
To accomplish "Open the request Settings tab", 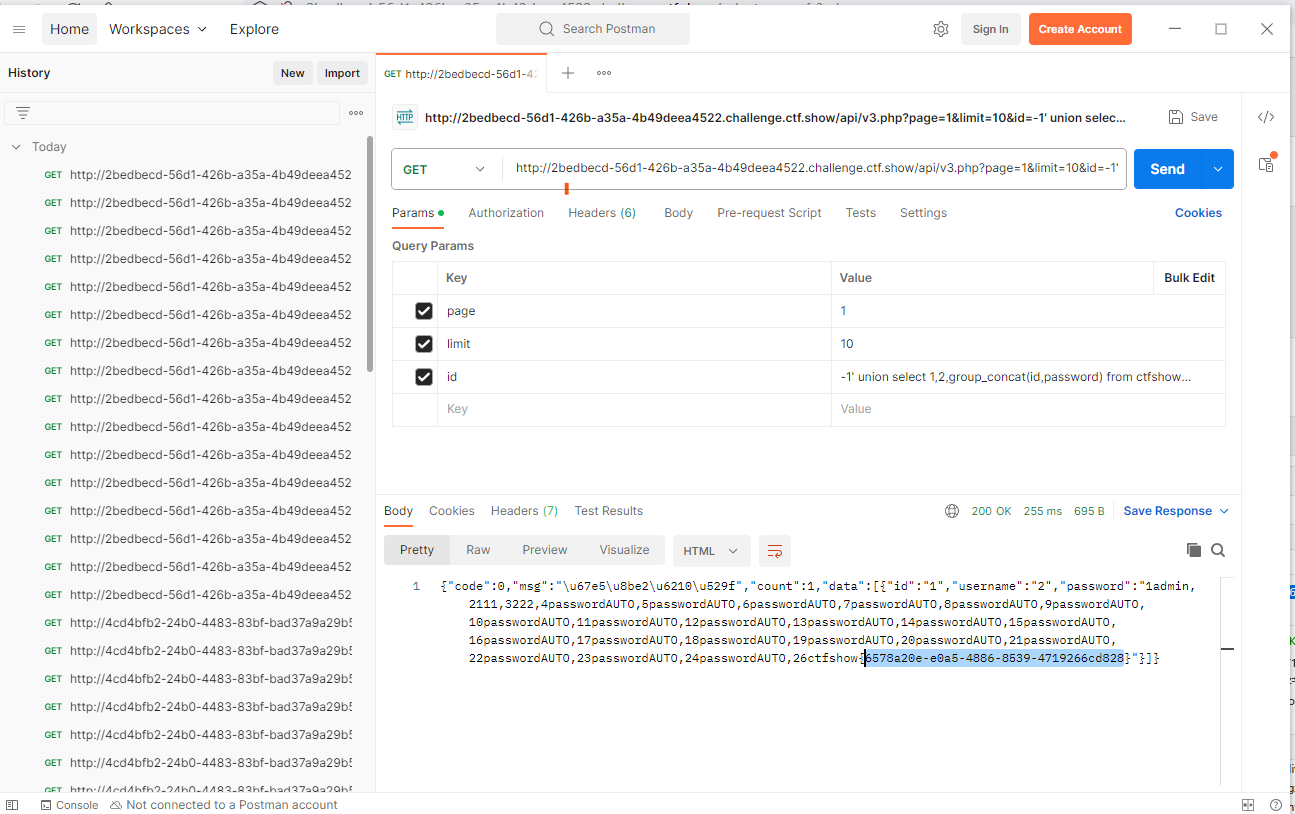I will (923, 213).
